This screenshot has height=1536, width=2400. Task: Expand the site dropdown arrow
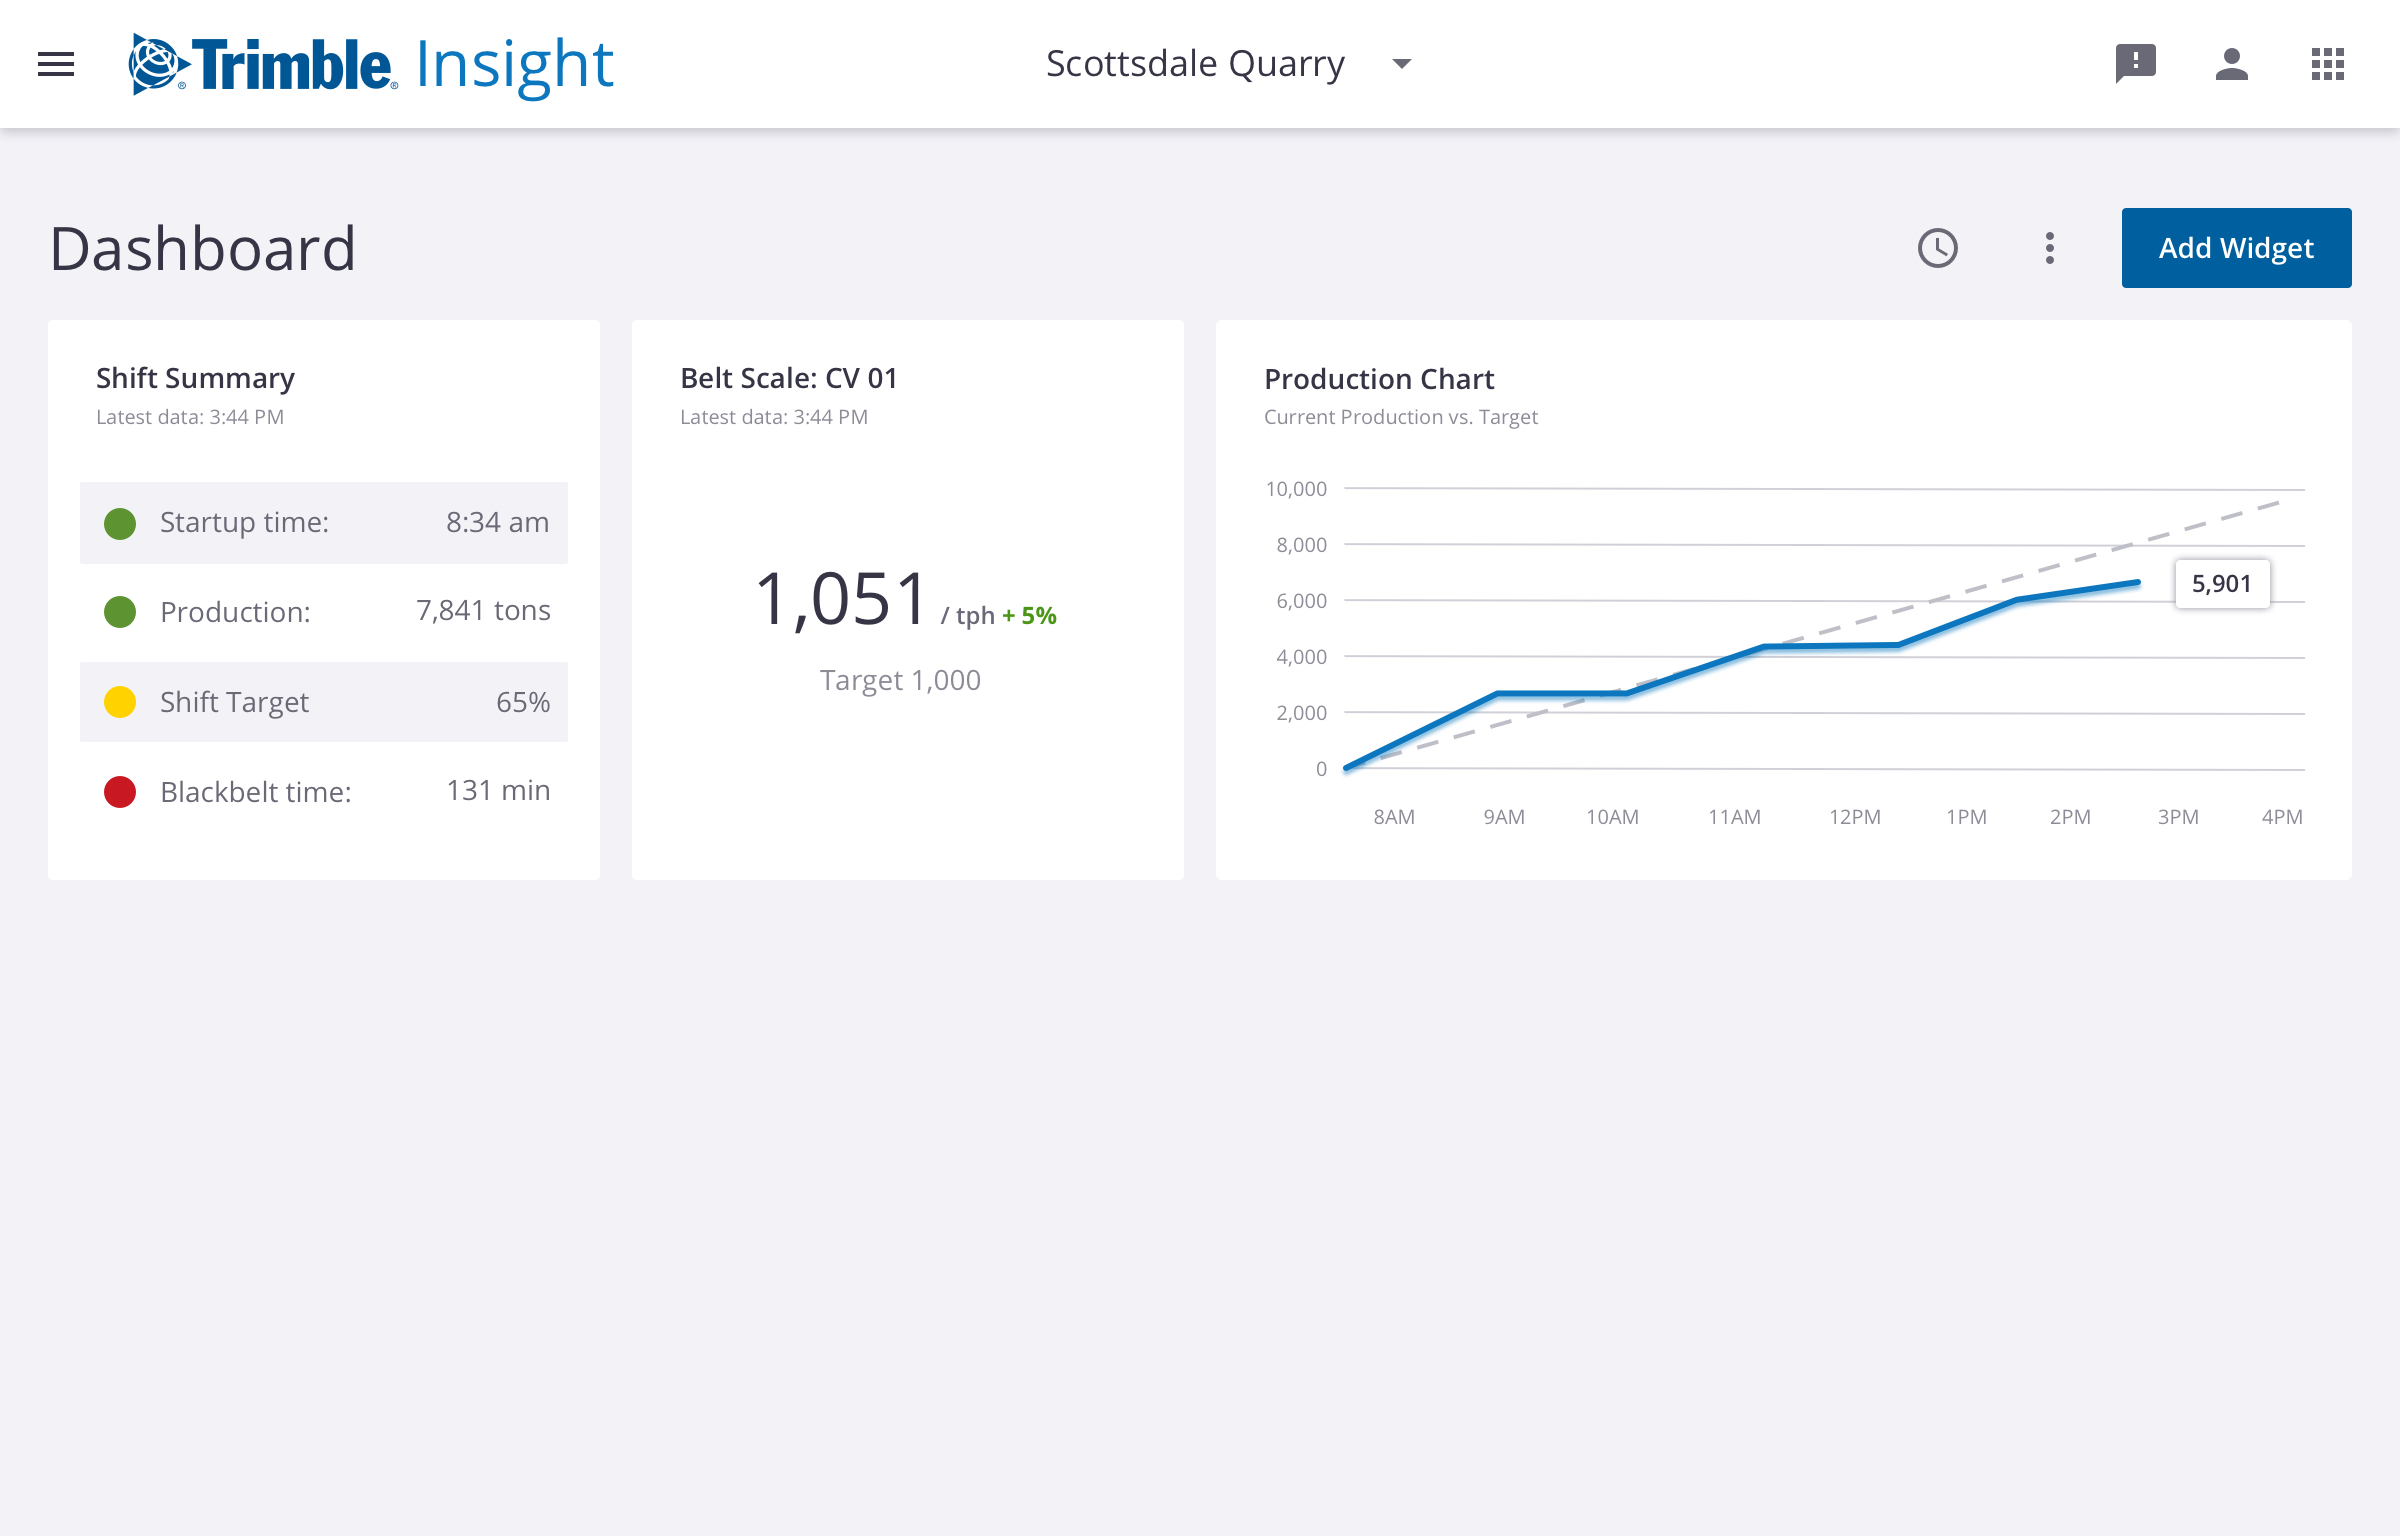click(x=1401, y=64)
